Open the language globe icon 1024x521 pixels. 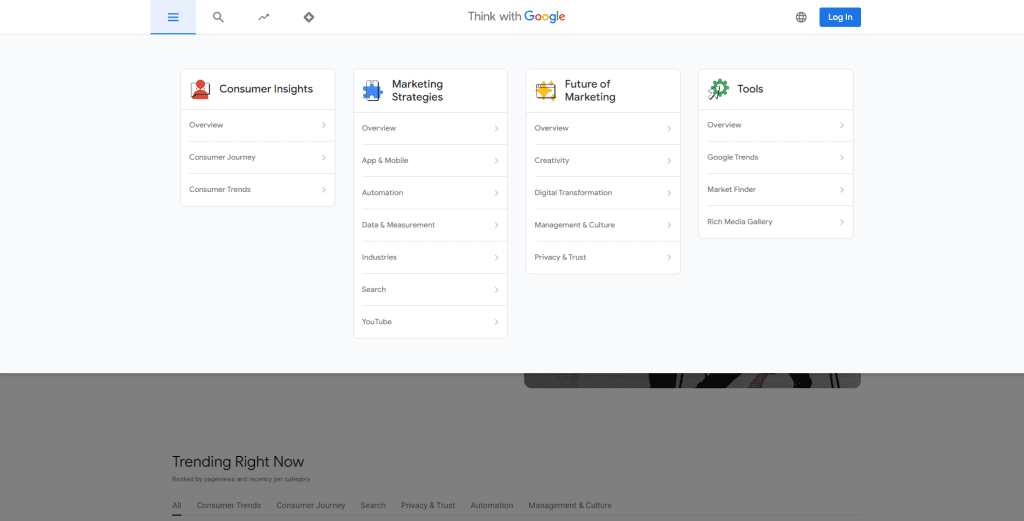(x=801, y=17)
